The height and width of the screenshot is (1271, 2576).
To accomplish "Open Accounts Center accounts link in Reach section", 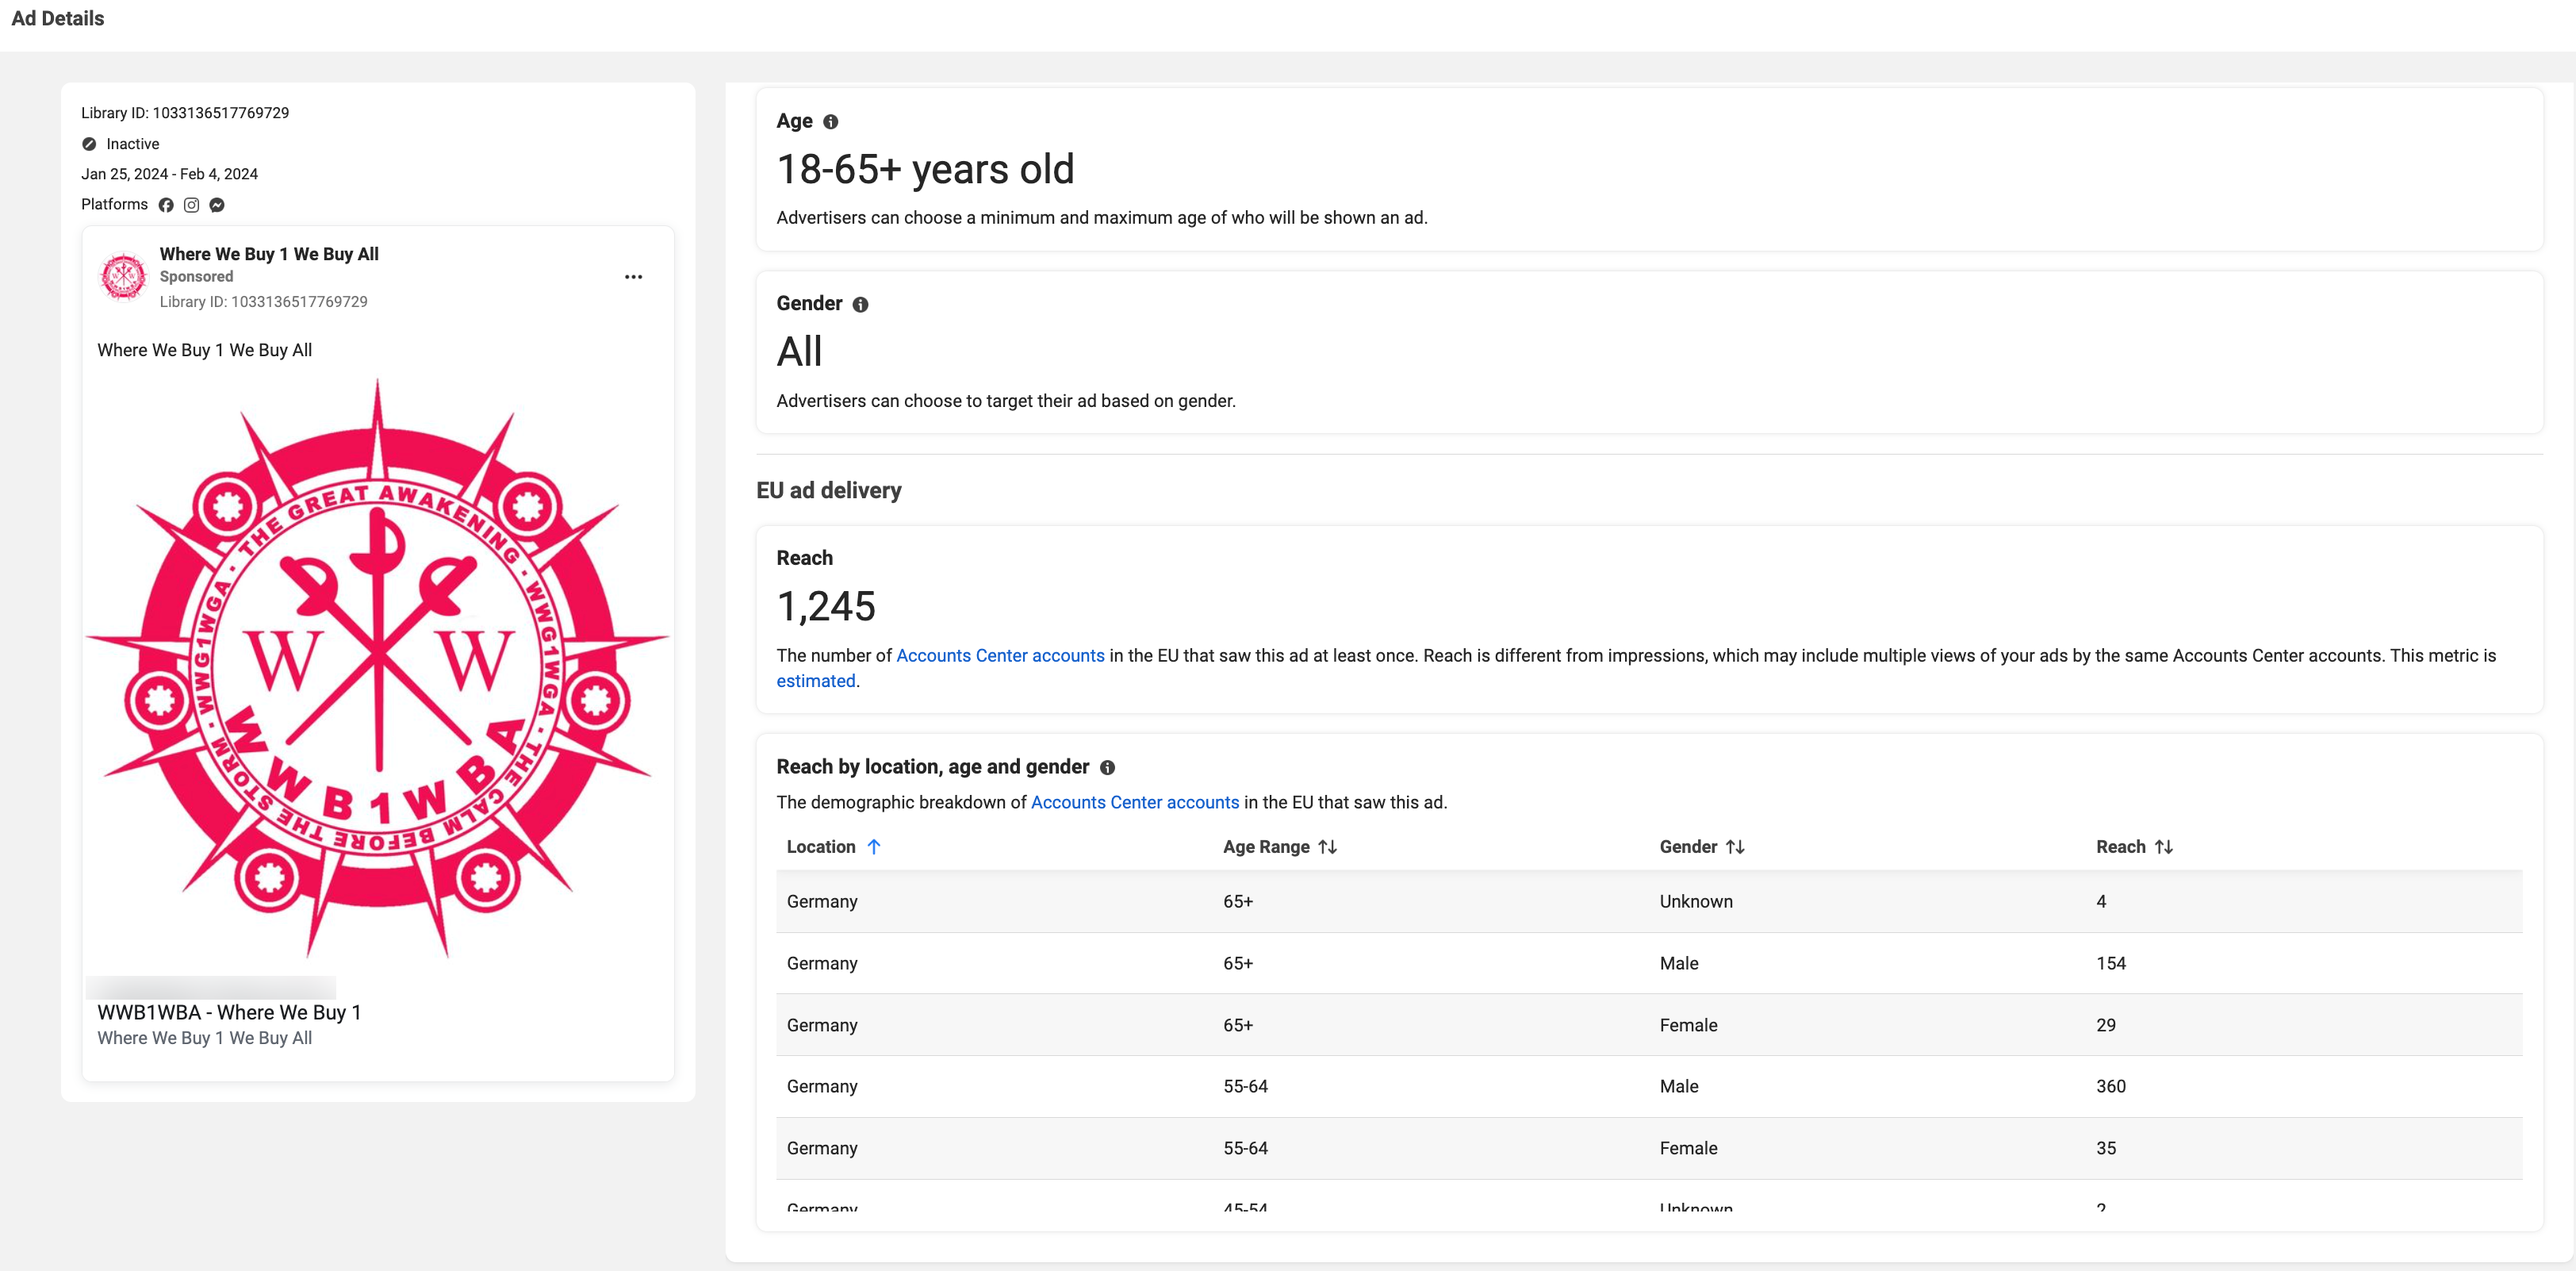I will pos(1000,656).
